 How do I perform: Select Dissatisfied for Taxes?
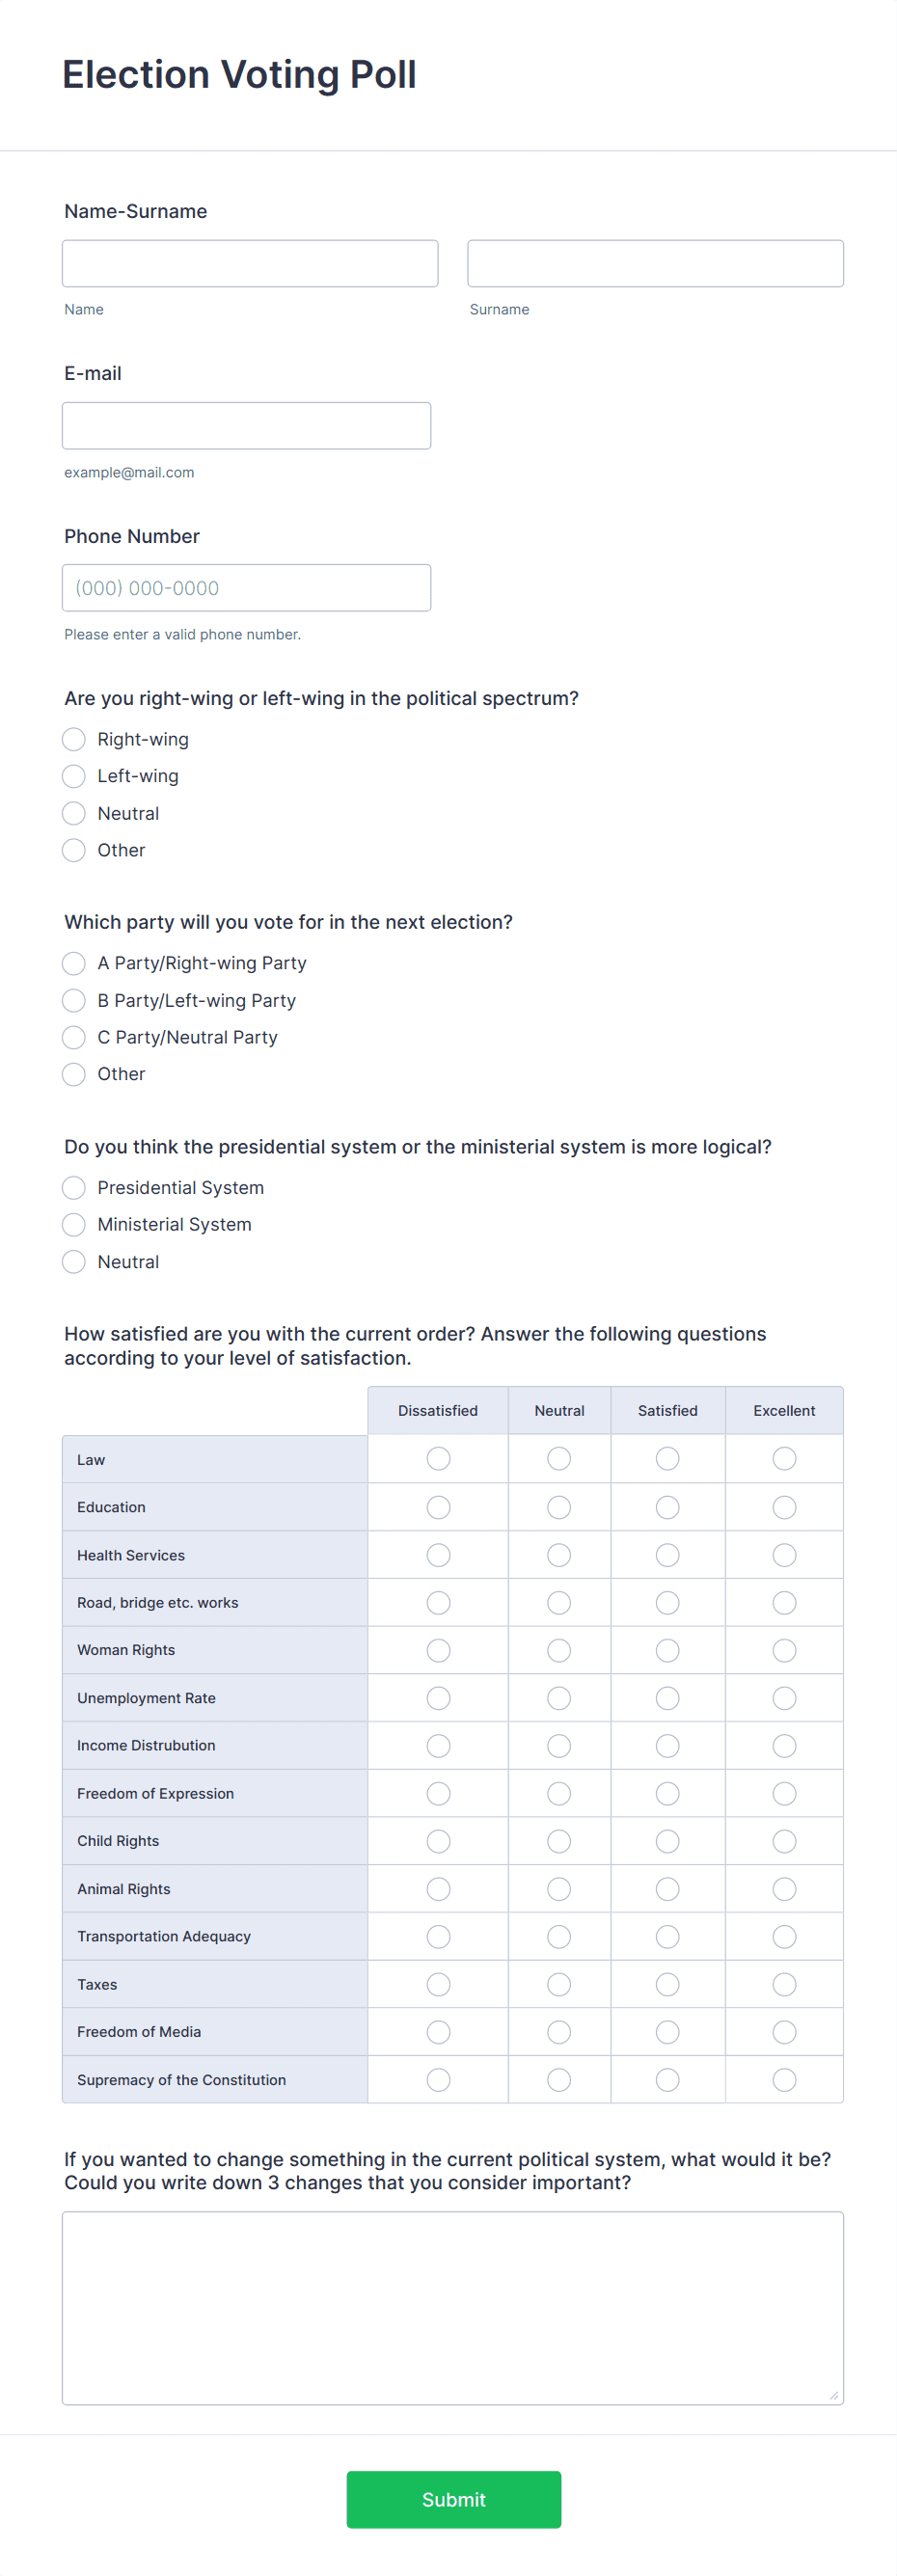(438, 1984)
